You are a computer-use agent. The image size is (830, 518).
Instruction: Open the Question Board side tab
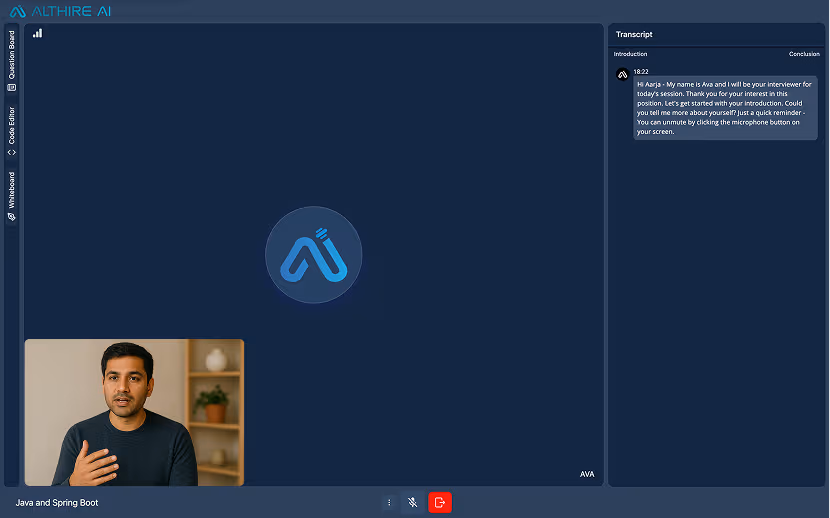coord(12,60)
